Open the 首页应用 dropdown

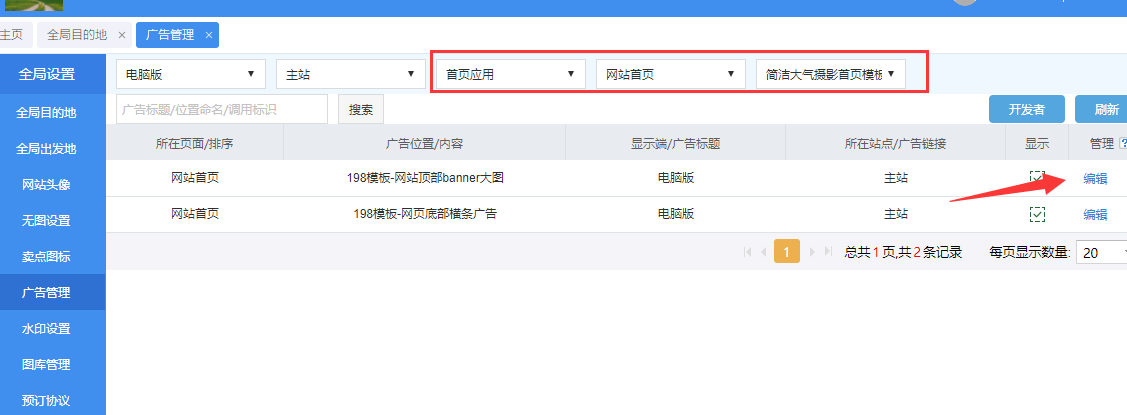pyautogui.click(x=510, y=74)
